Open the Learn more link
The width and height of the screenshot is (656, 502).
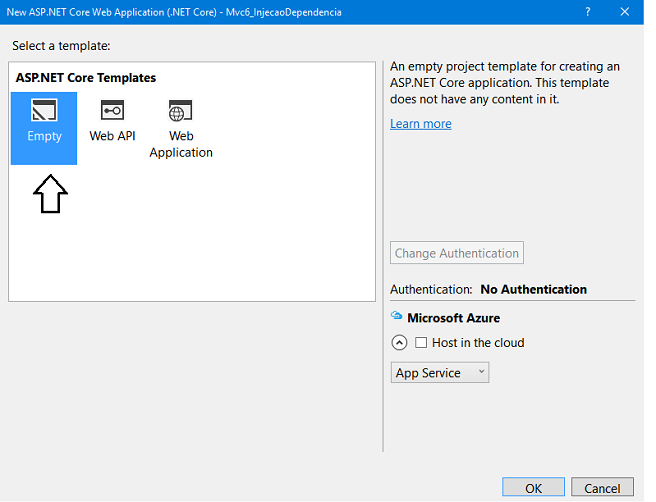pos(421,124)
